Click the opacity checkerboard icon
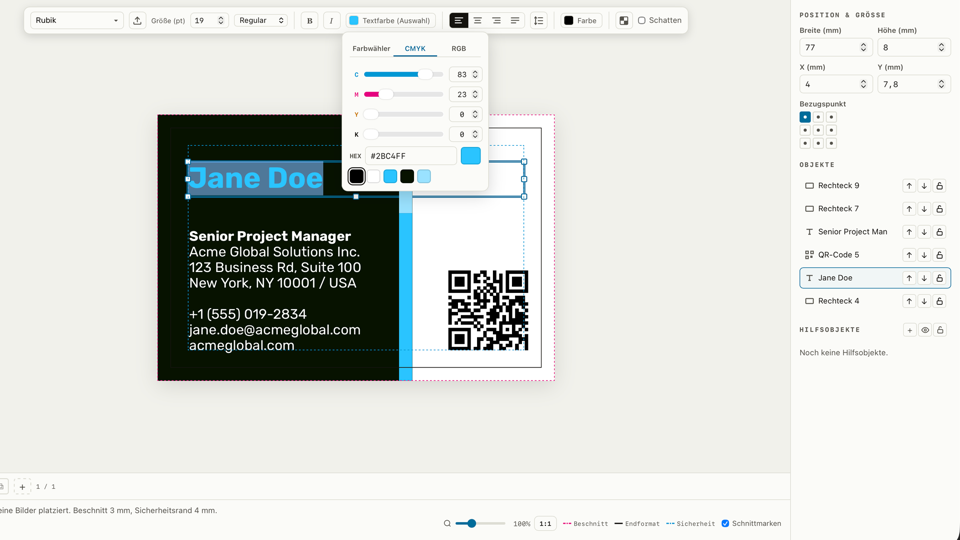960x540 pixels. tap(623, 20)
